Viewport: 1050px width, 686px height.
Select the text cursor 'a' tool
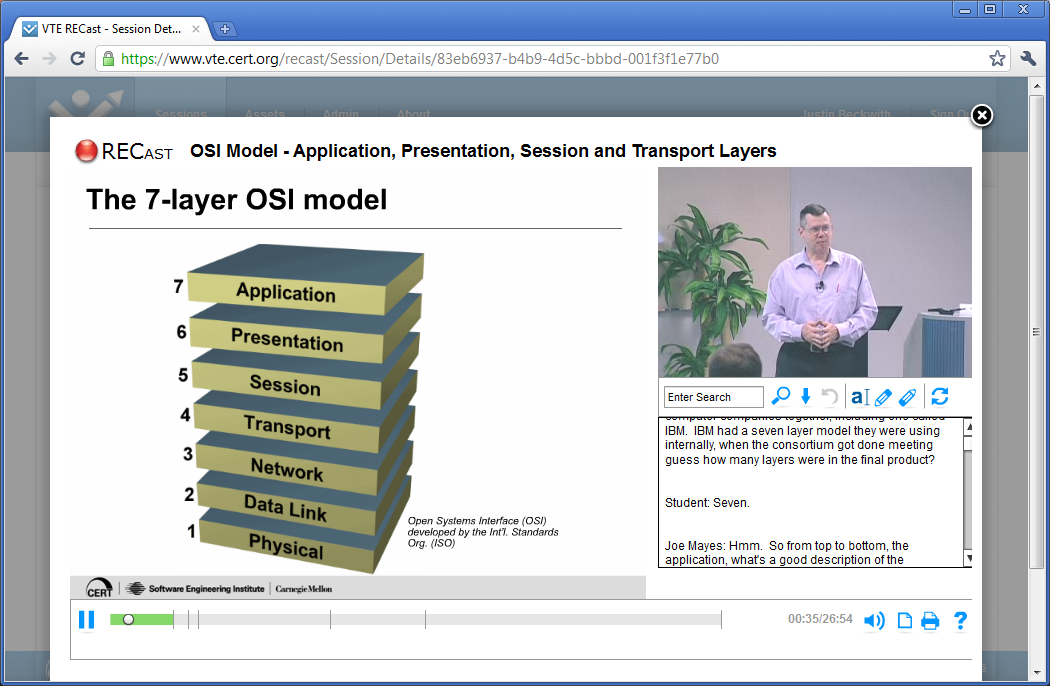860,397
